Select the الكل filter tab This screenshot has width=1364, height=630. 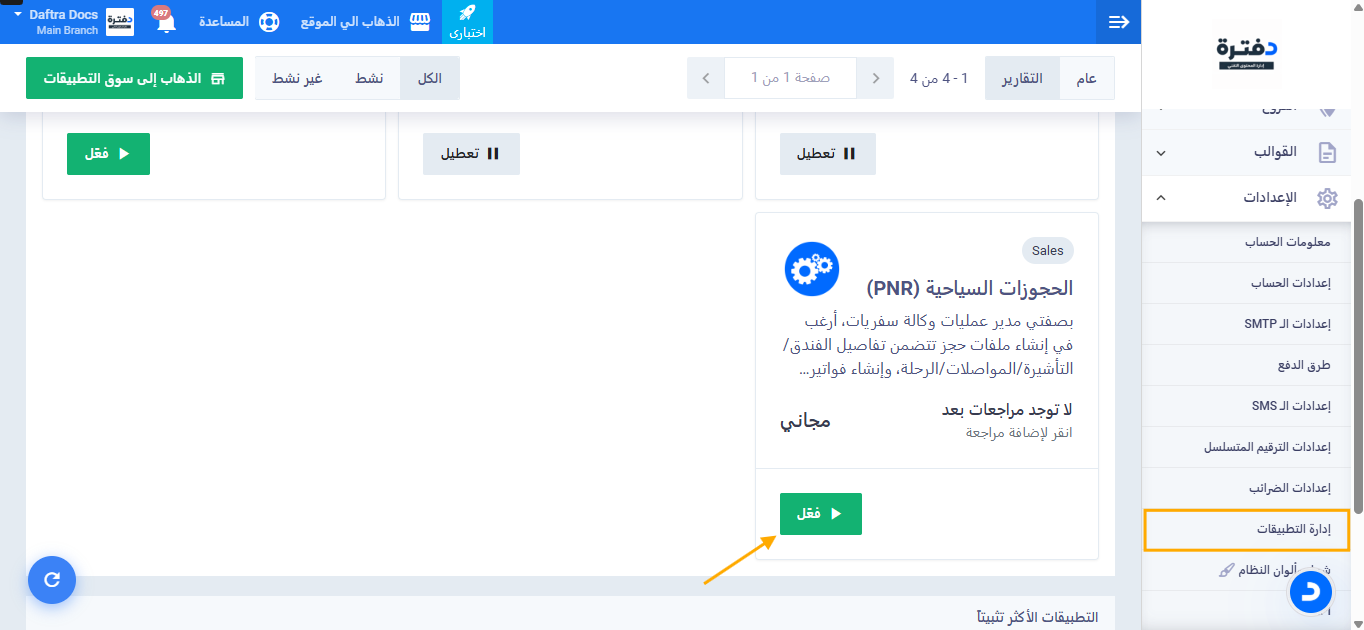tap(430, 78)
